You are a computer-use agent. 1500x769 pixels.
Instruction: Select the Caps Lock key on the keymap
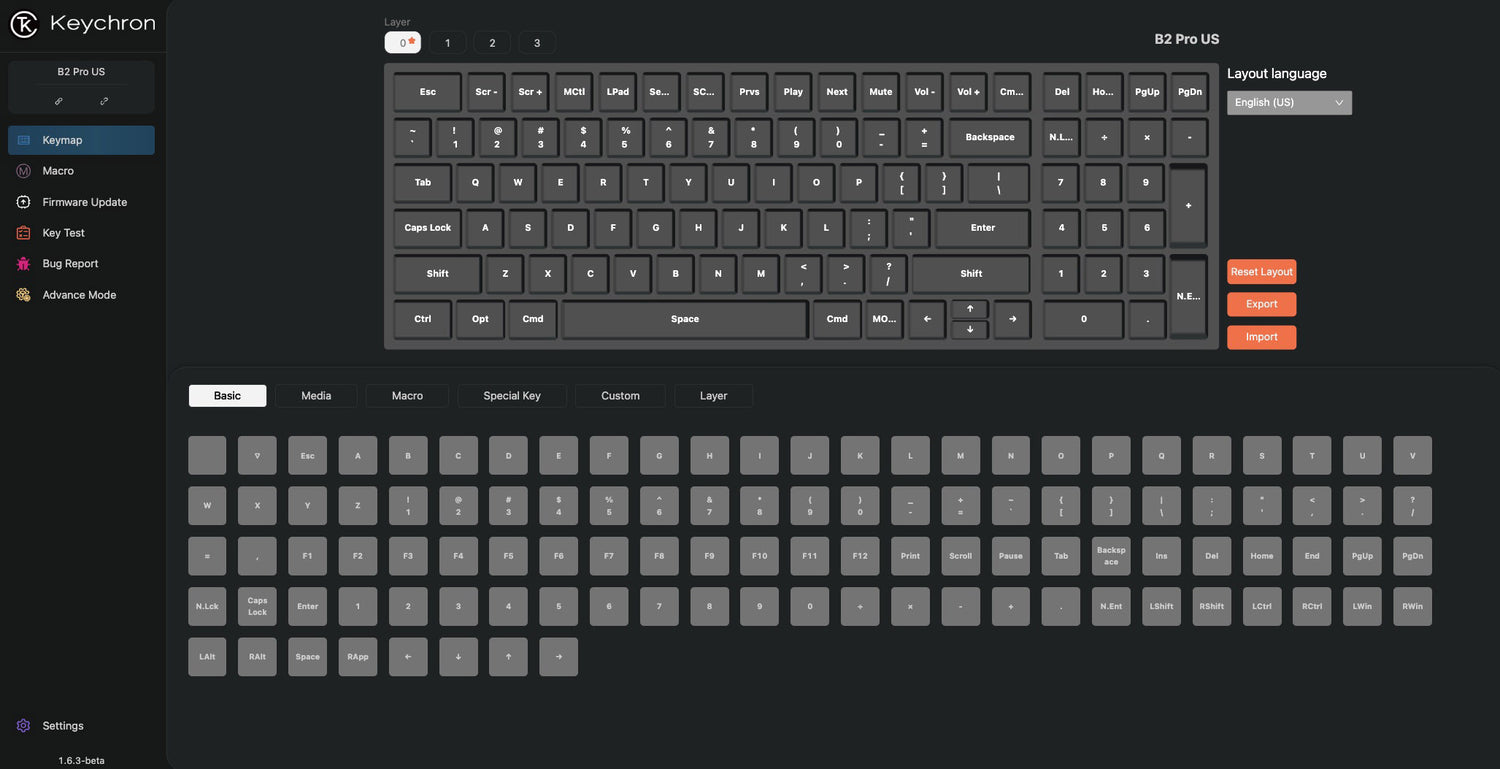pyautogui.click(x=426, y=228)
